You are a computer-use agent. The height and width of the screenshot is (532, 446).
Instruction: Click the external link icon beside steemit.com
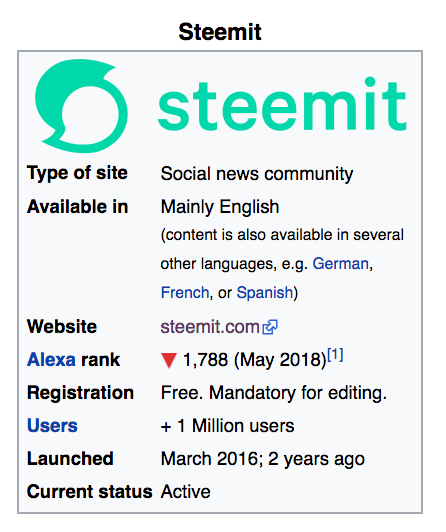[x=270, y=327]
